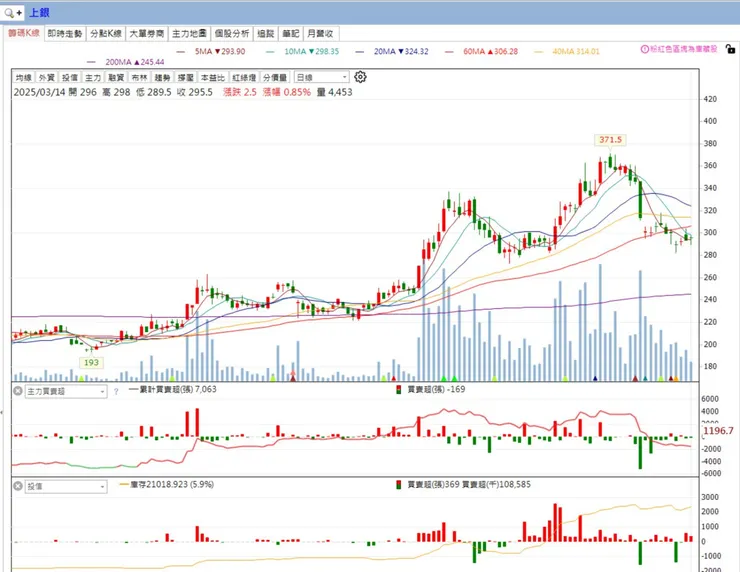Switch to the 筆記 tab
Image resolution: width=740 pixels, height=572 pixels.
[x=291, y=34]
